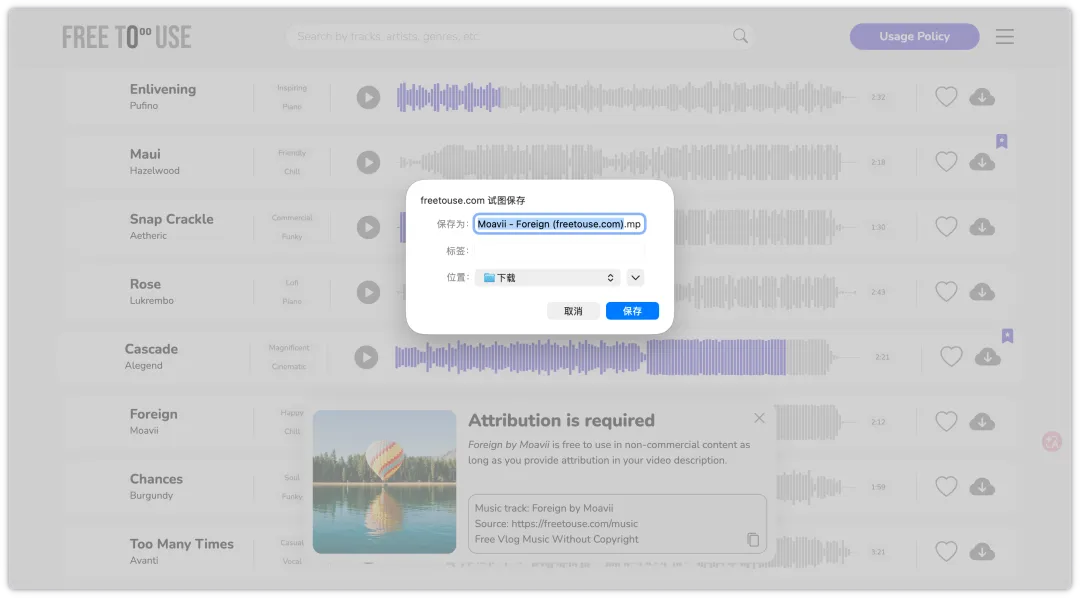Open the 下载 location dropdown
This screenshot has height=598, width=1080.
547,278
